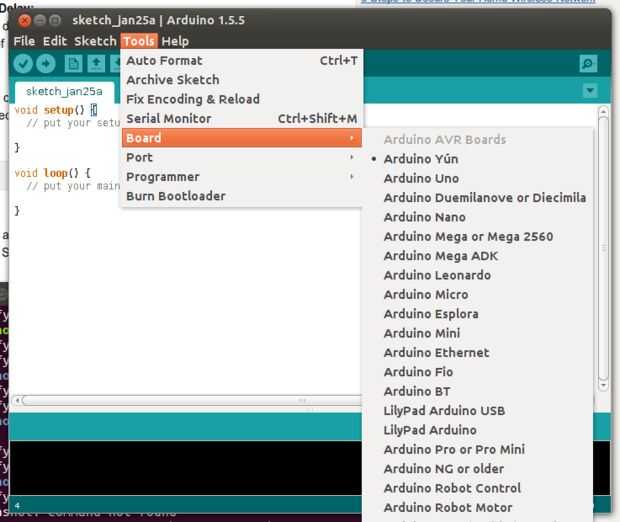Viewport: 620px width, 522px height.
Task: Choose Arduino Pro or Pro Mini
Action: point(478,450)
